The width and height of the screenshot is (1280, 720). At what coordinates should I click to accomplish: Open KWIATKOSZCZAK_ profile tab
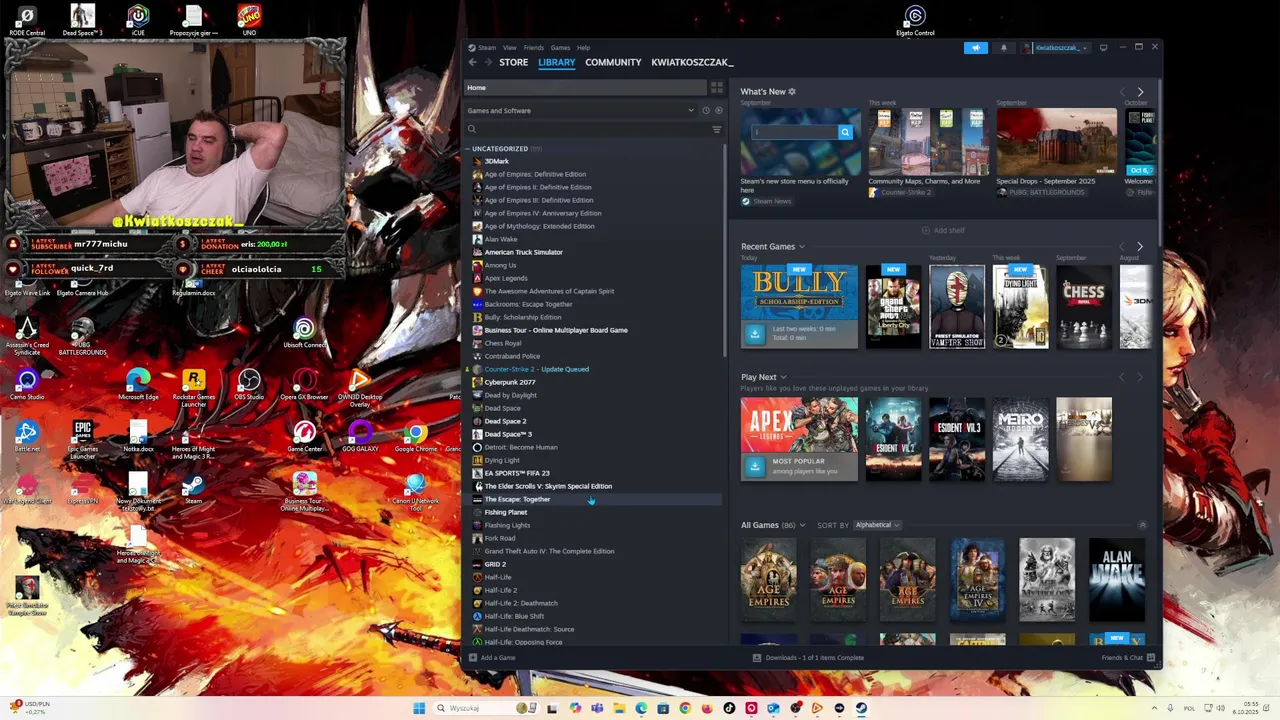click(x=692, y=62)
